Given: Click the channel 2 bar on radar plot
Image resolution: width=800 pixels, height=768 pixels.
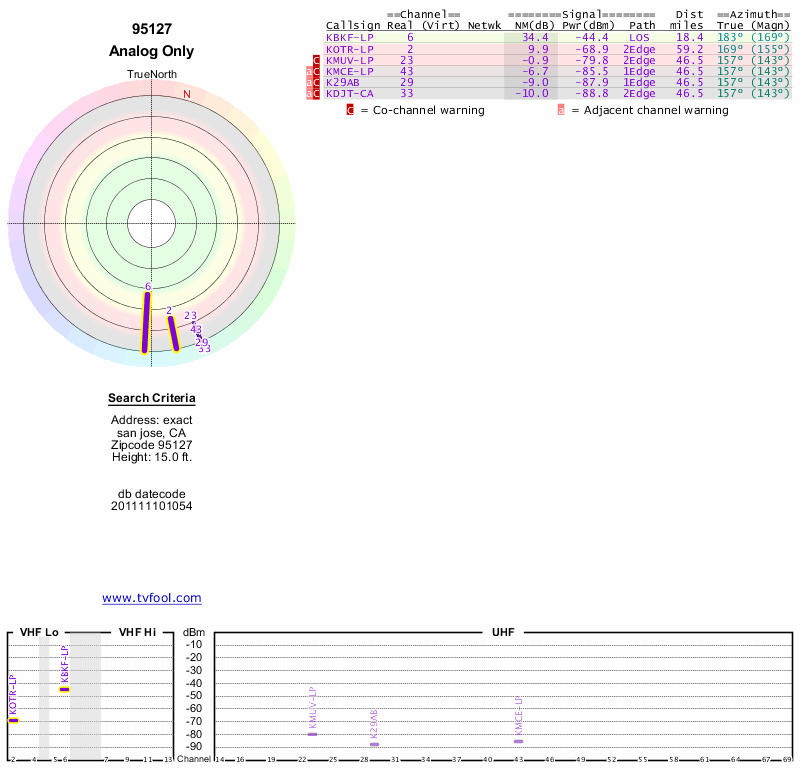Looking at the screenshot, I should pyautogui.click(x=173, y=333).
